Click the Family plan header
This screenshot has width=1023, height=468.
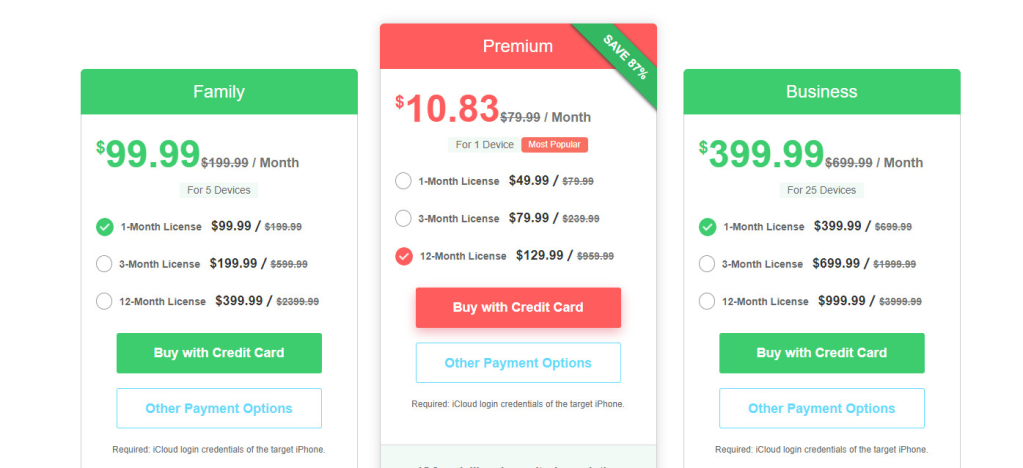click(219, 92)
